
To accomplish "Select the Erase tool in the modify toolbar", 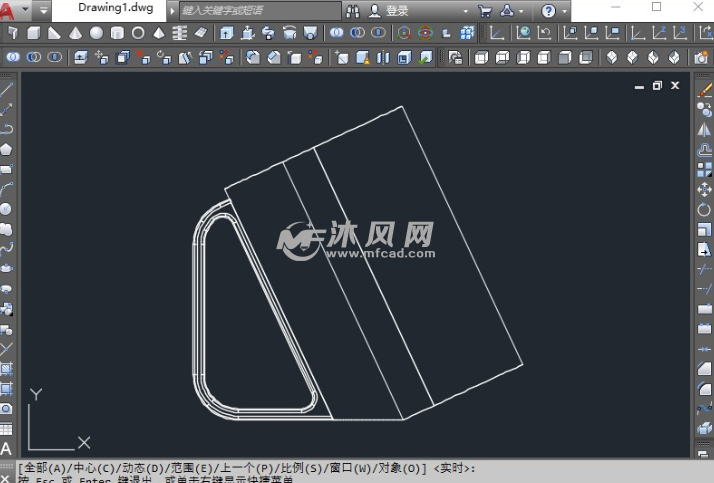I will [x=704, y=90].
